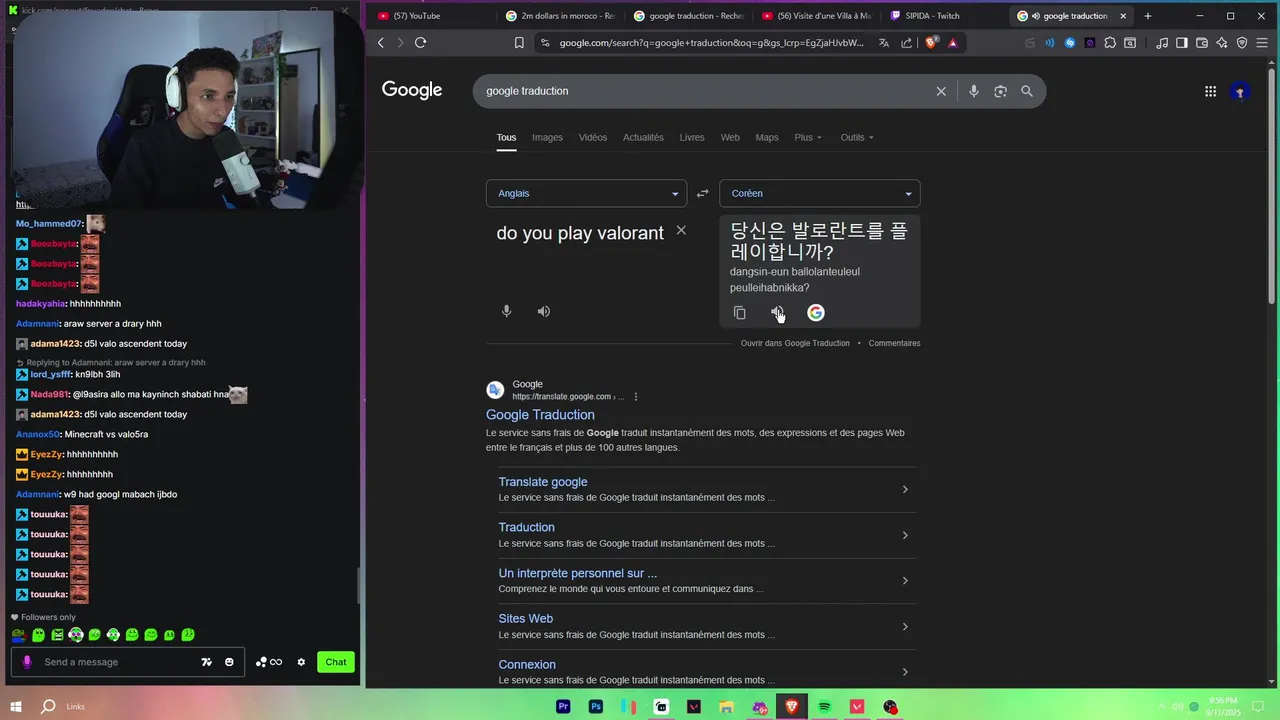Screen dimensions: 1280x720
Task: Switch to the Actualités search tab
Action: point(643,137)
